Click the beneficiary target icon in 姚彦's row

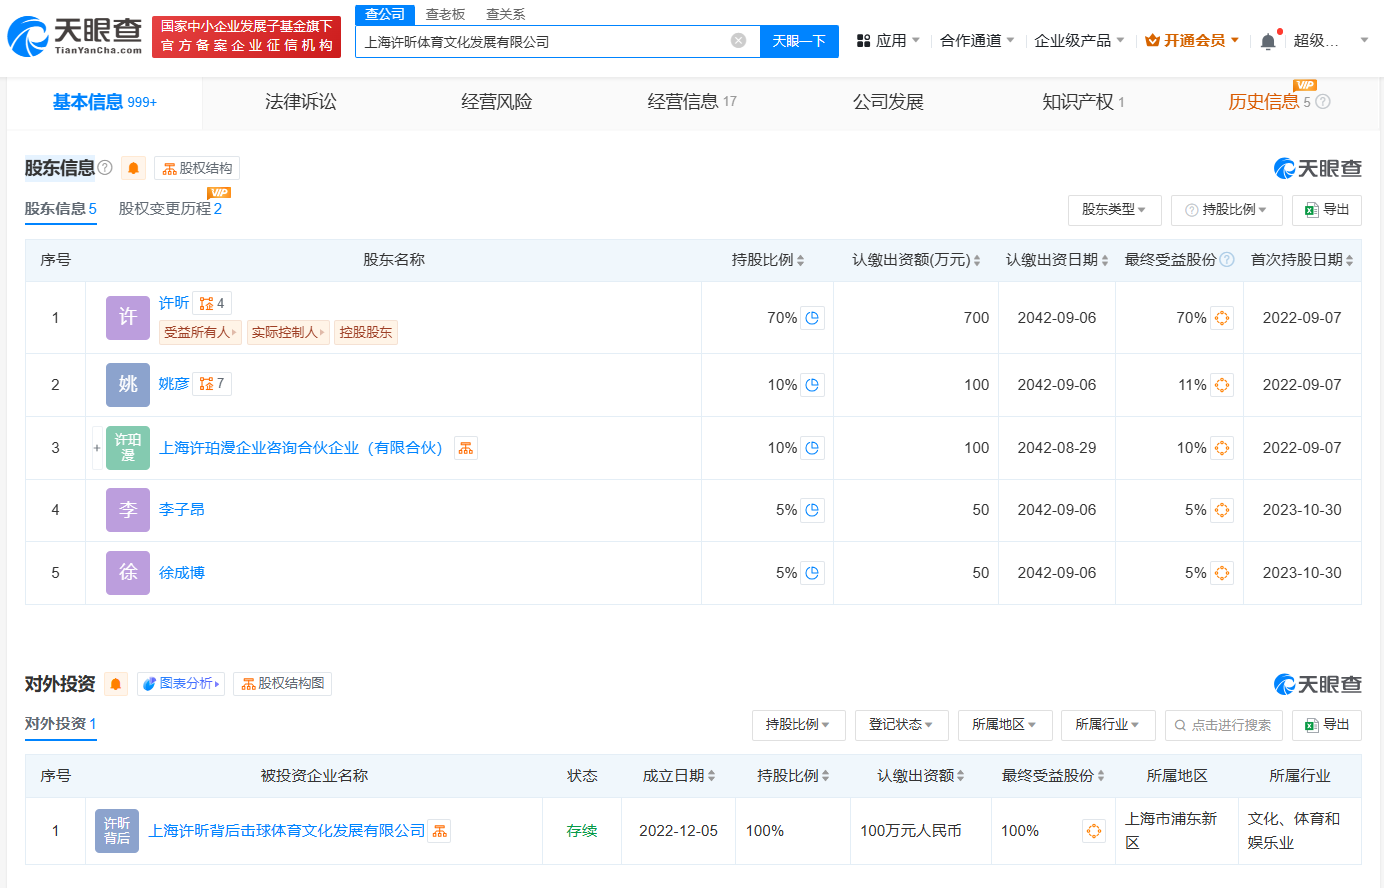pos(1221,384)
